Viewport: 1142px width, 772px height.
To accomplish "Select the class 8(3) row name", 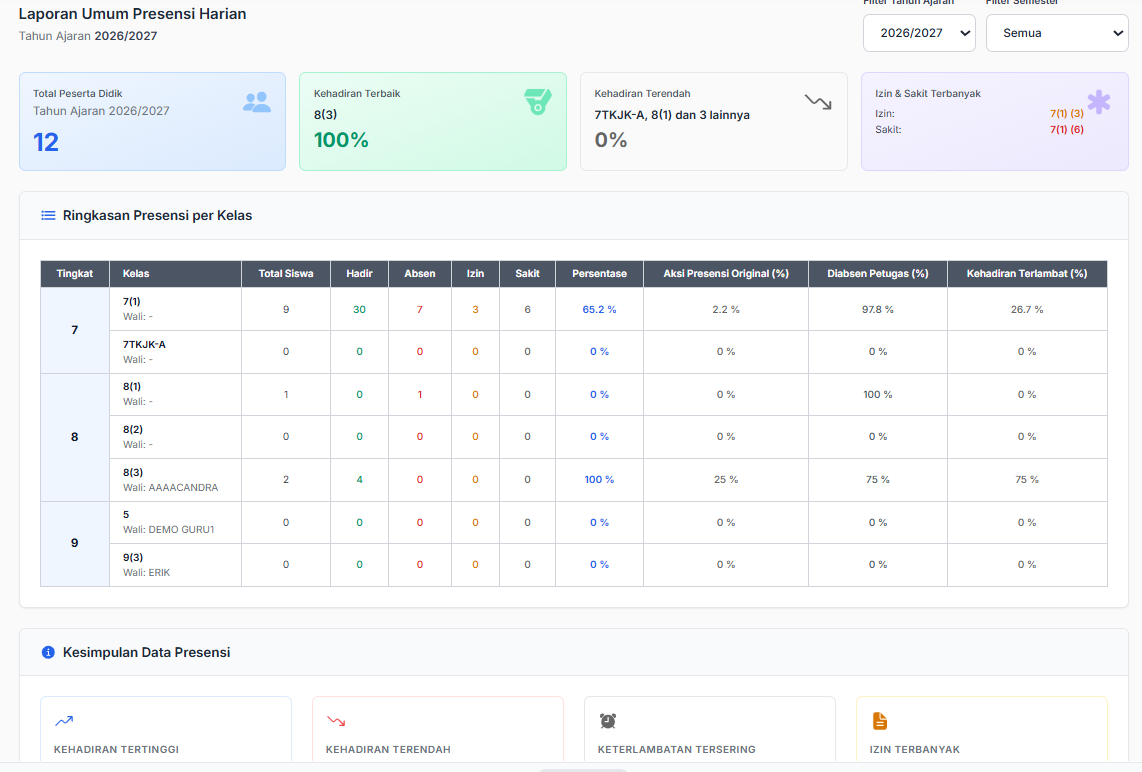I will (x=133, y=473).
